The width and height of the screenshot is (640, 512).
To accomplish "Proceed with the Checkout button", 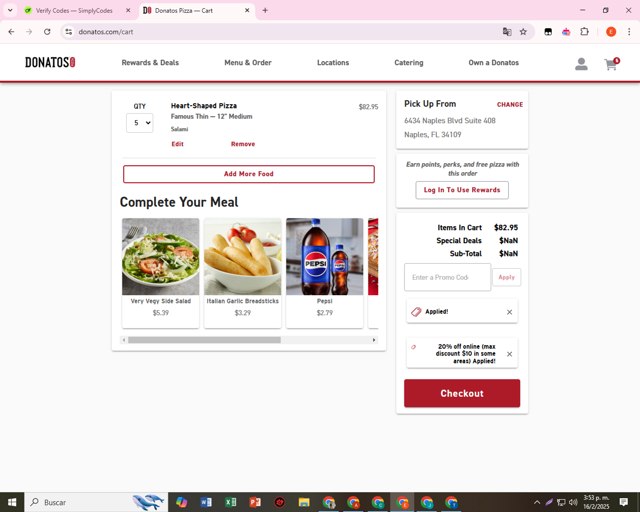I will point(462,393).
